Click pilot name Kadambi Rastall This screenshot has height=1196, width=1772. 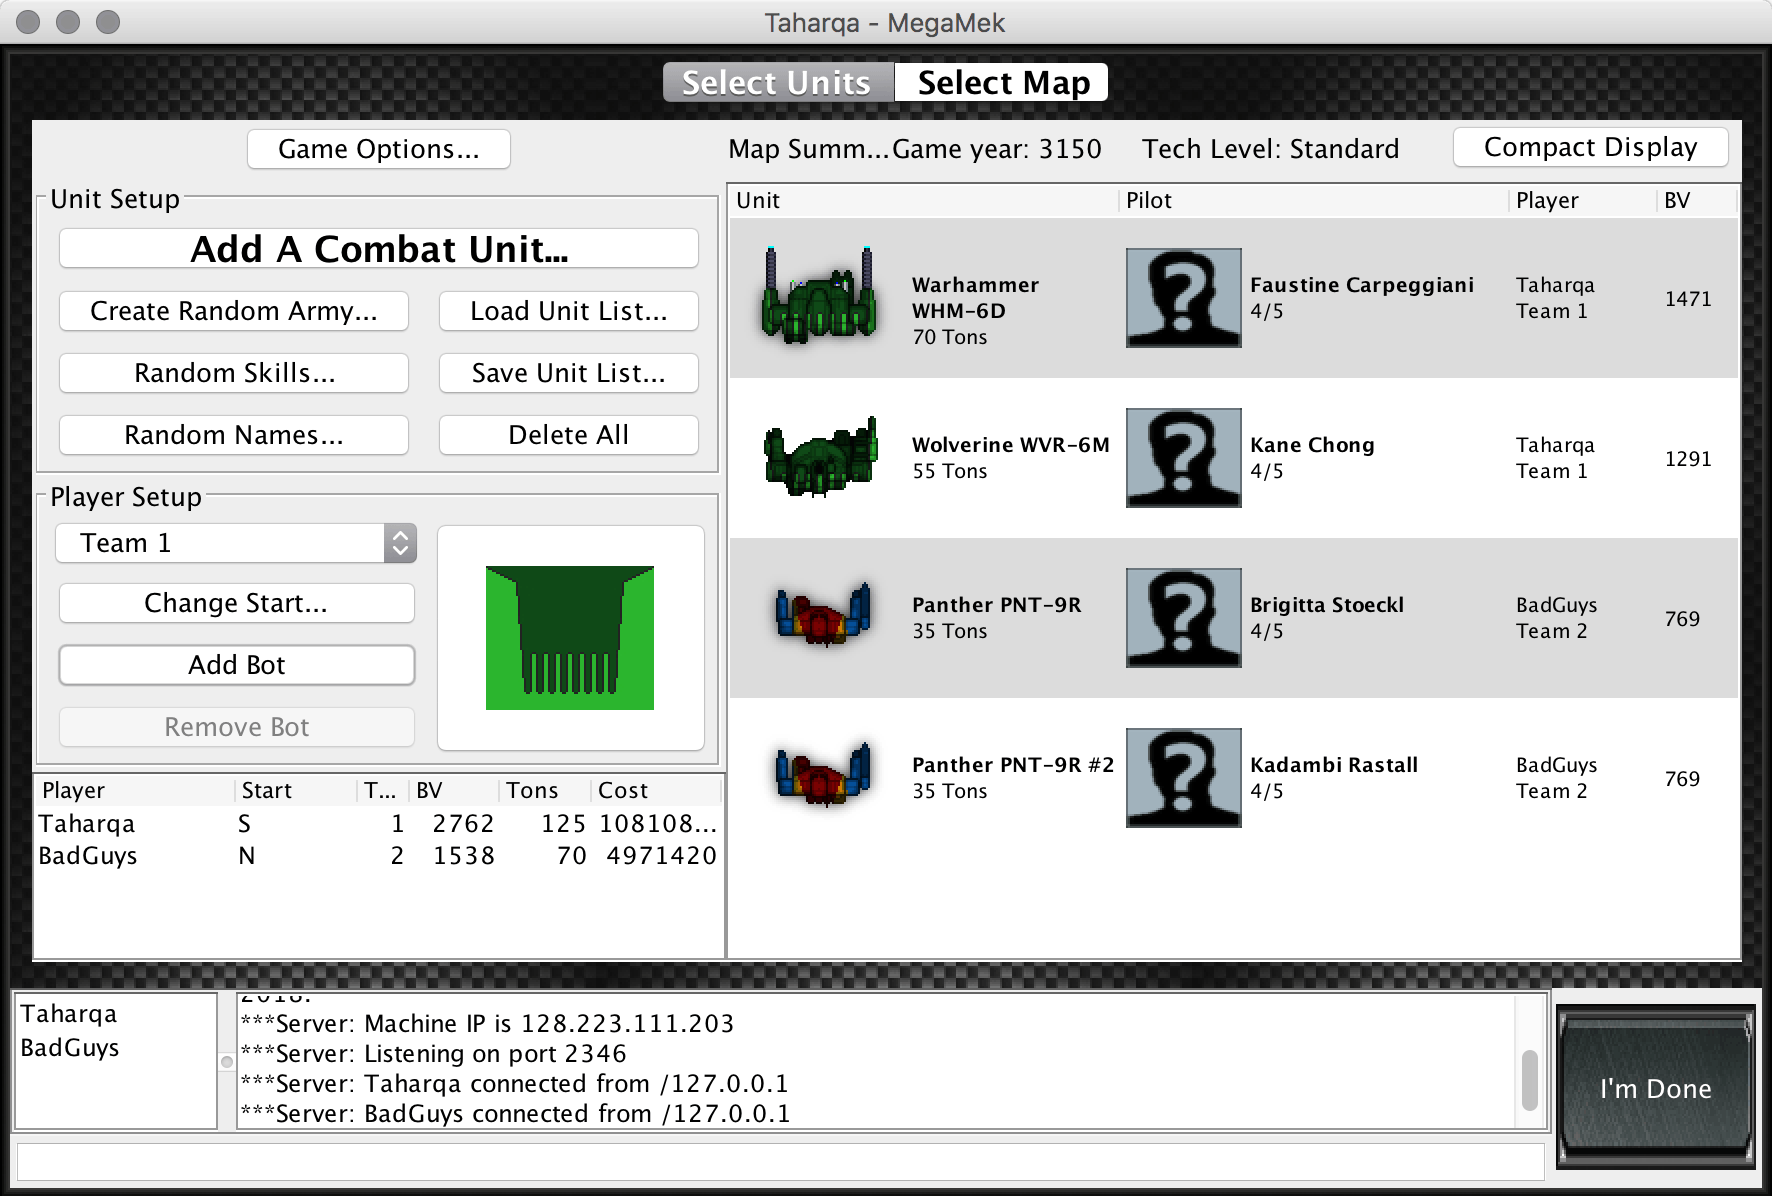[x=1334, y=765]
